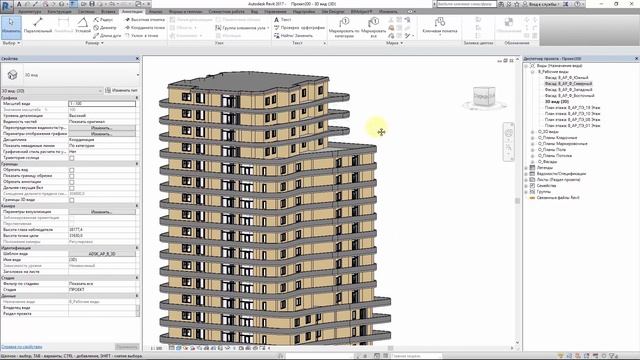Click the ViewCube in the 3D view

(x=484, y=97)
